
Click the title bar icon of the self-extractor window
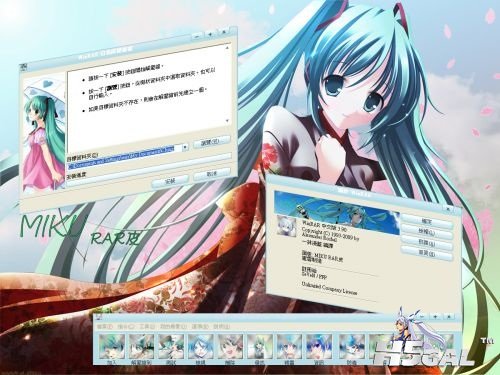tap(24, 68)
